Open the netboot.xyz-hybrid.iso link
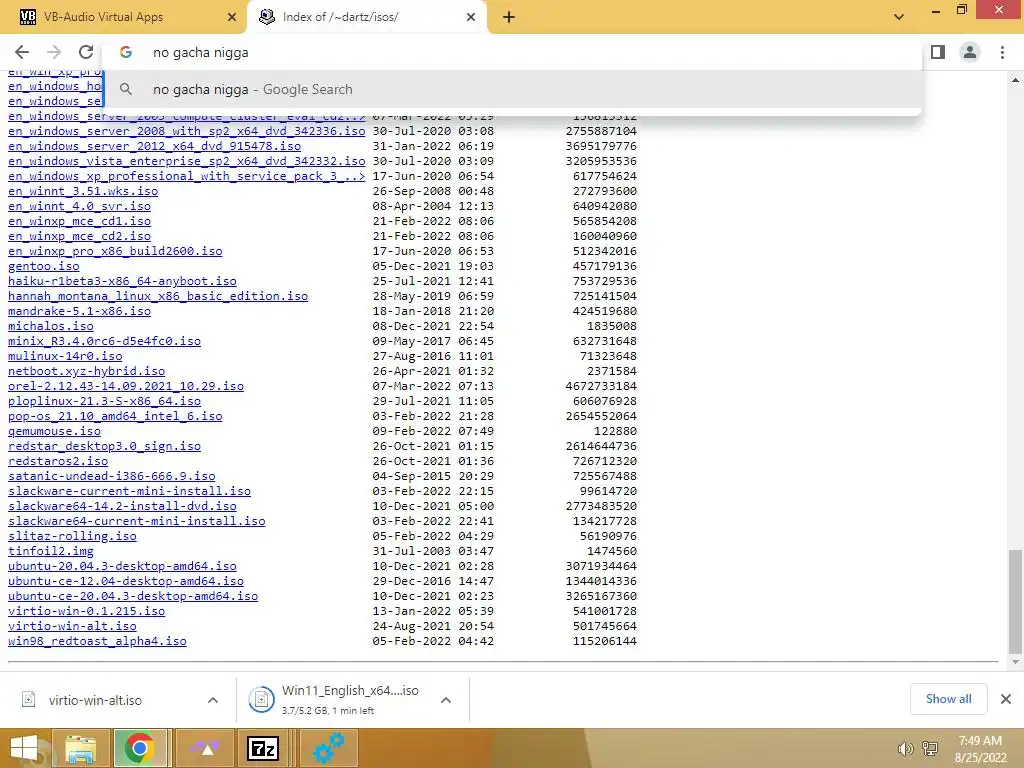This screenshot has width=1024, height=768. [87, 372]
